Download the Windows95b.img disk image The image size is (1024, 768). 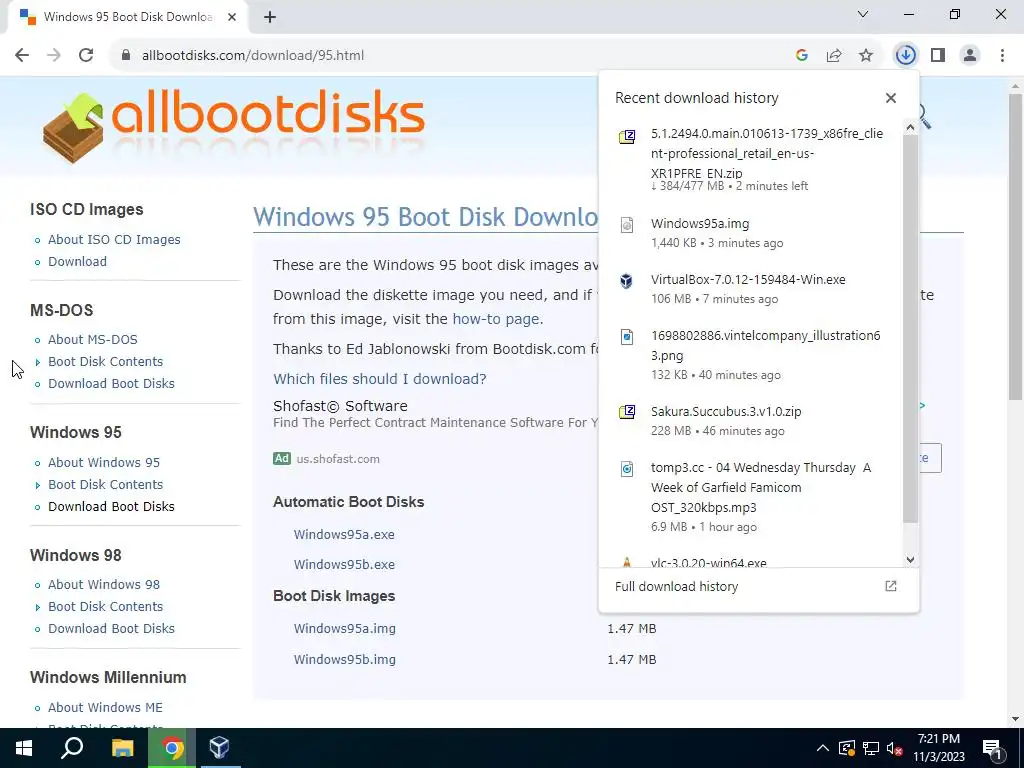click(x=345, y=659)
